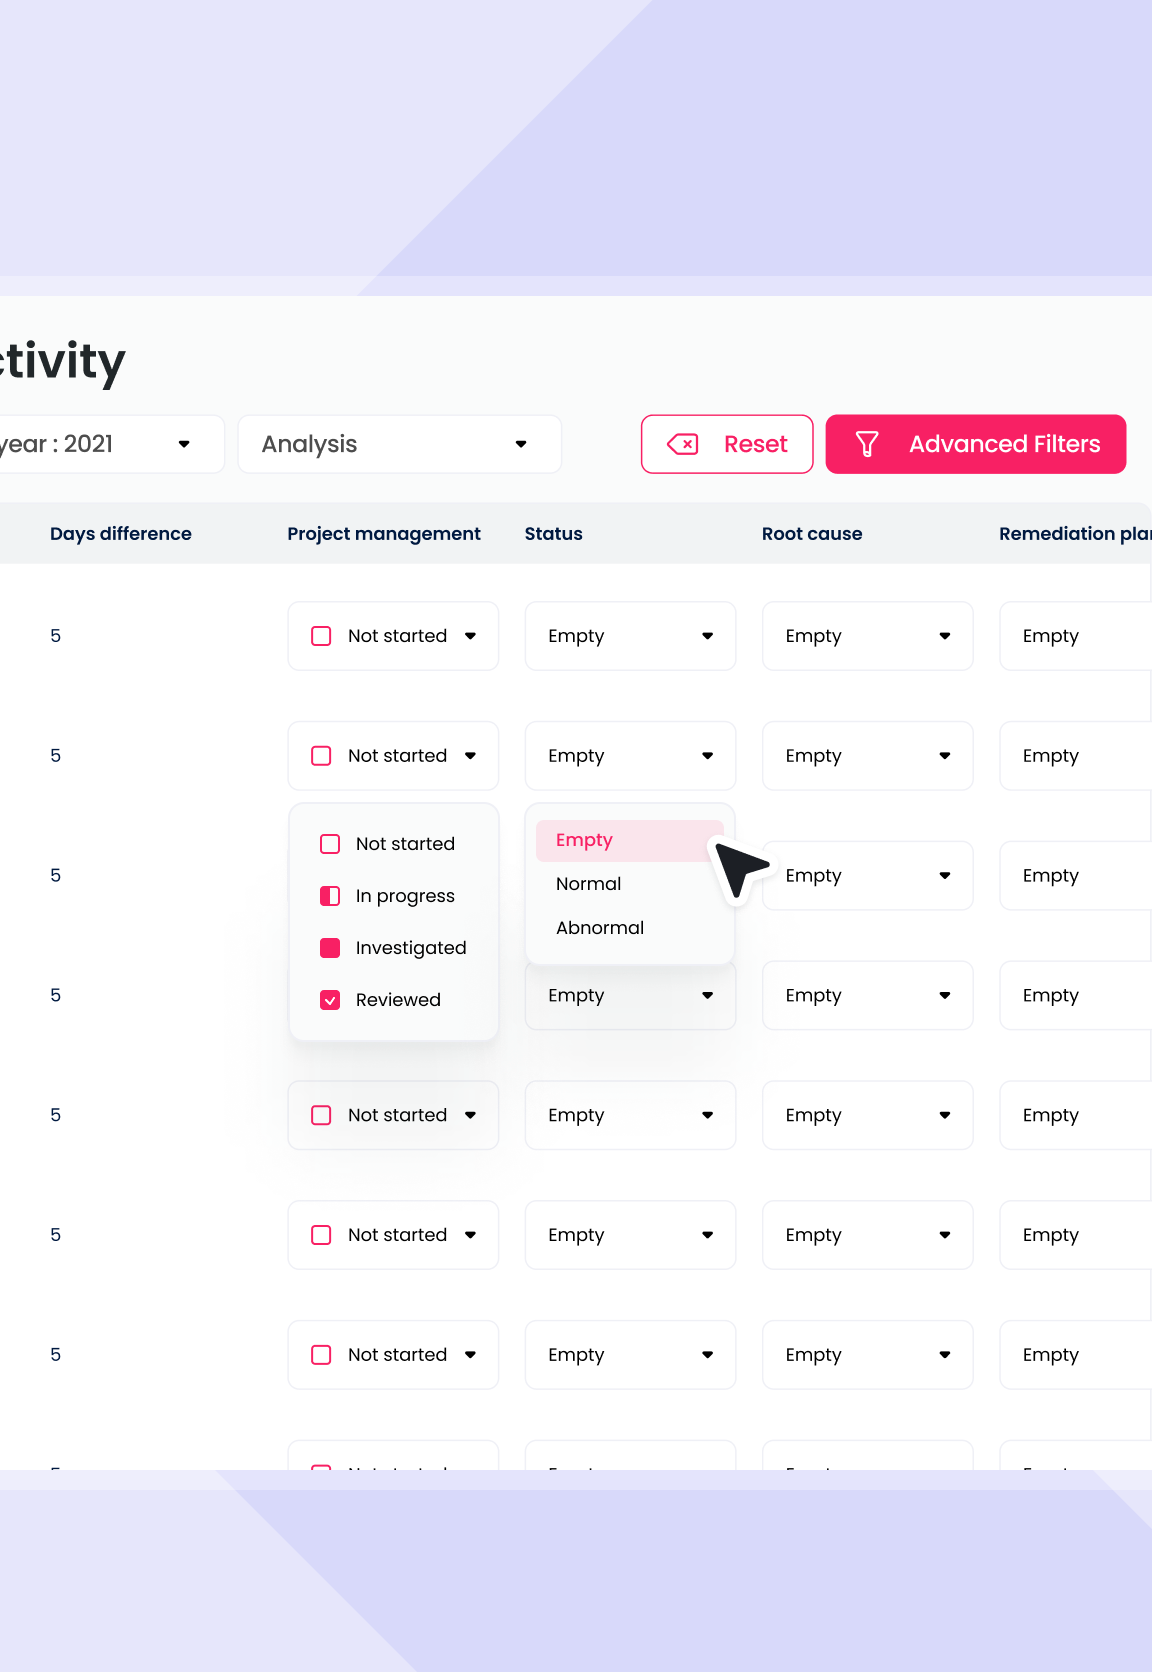Toggle the Investigated checkbox option
Viewport: 1152px width, 1672px height.
tap(330, 948)
